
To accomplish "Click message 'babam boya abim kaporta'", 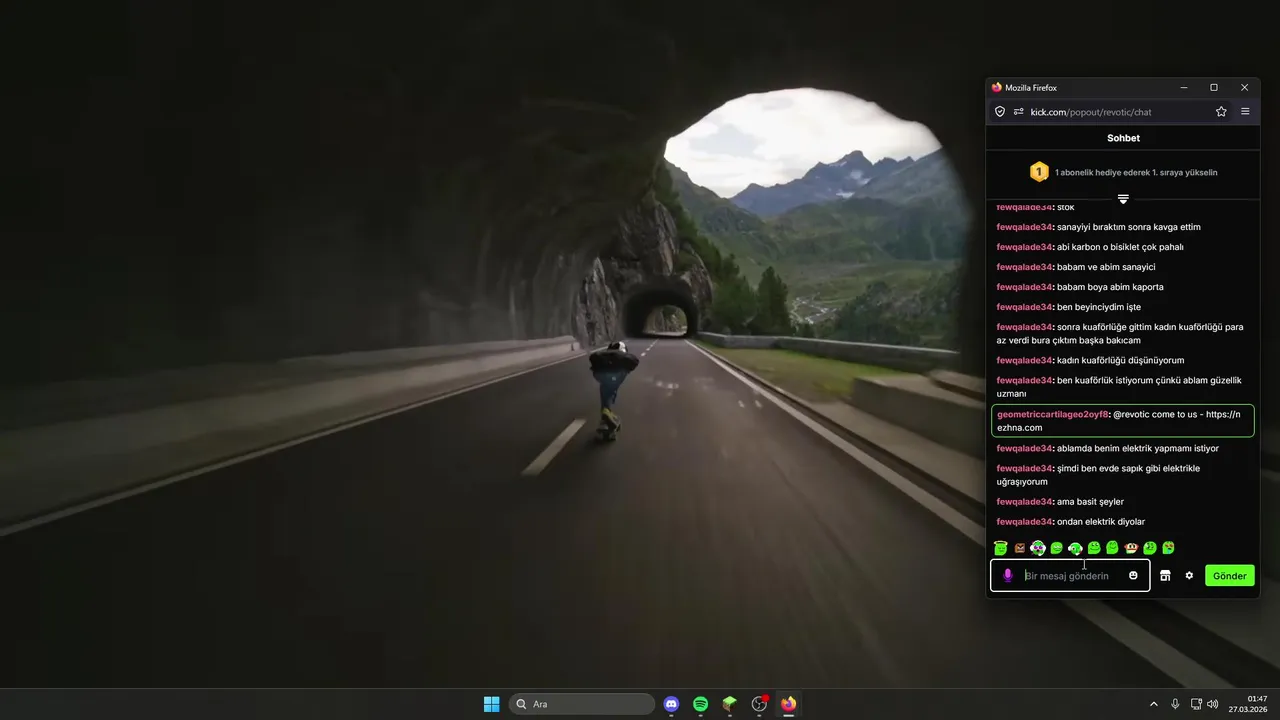I will click(1110, 287).
